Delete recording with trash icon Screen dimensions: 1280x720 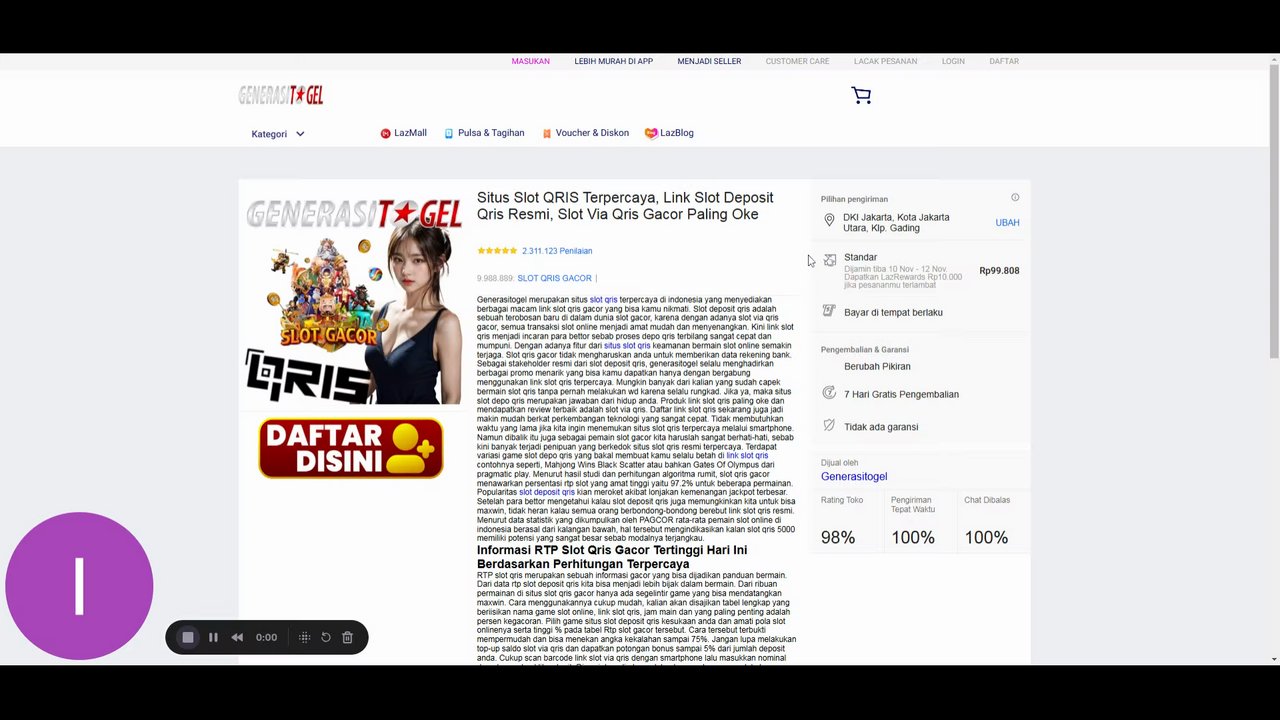click(348, 637)
